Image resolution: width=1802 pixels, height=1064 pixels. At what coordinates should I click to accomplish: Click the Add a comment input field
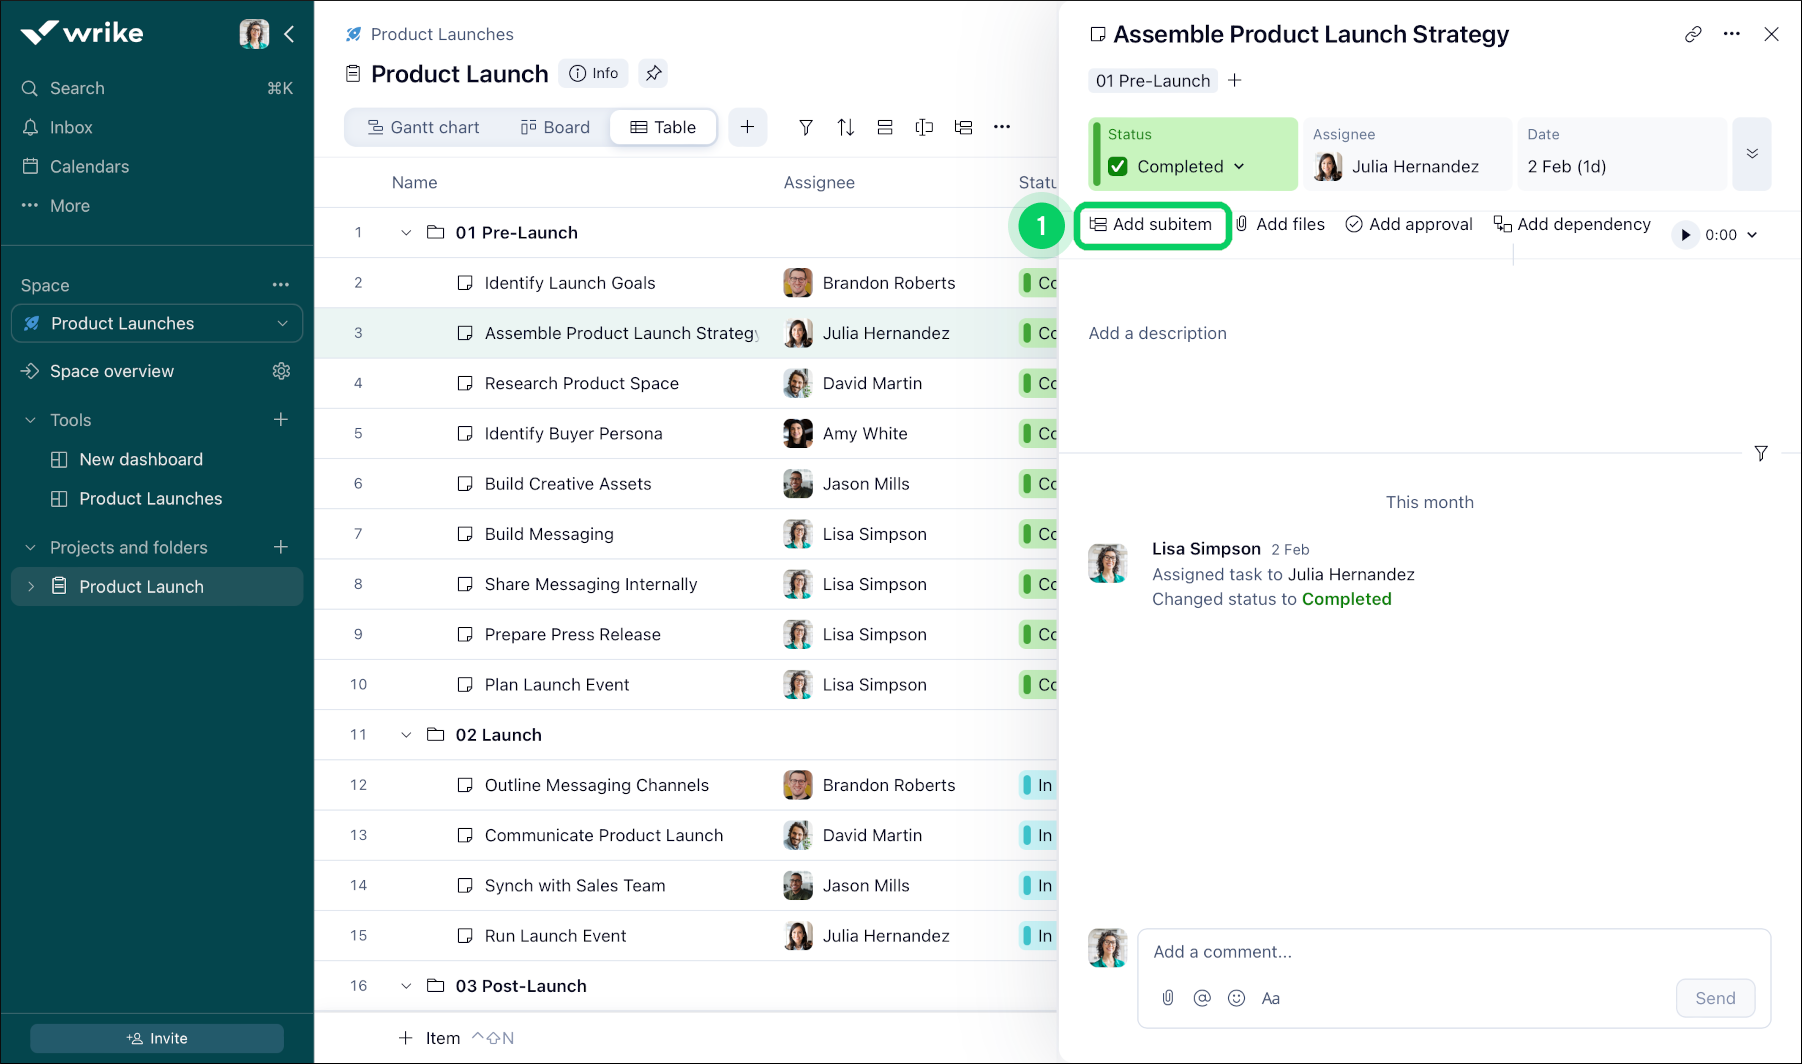1453,952
